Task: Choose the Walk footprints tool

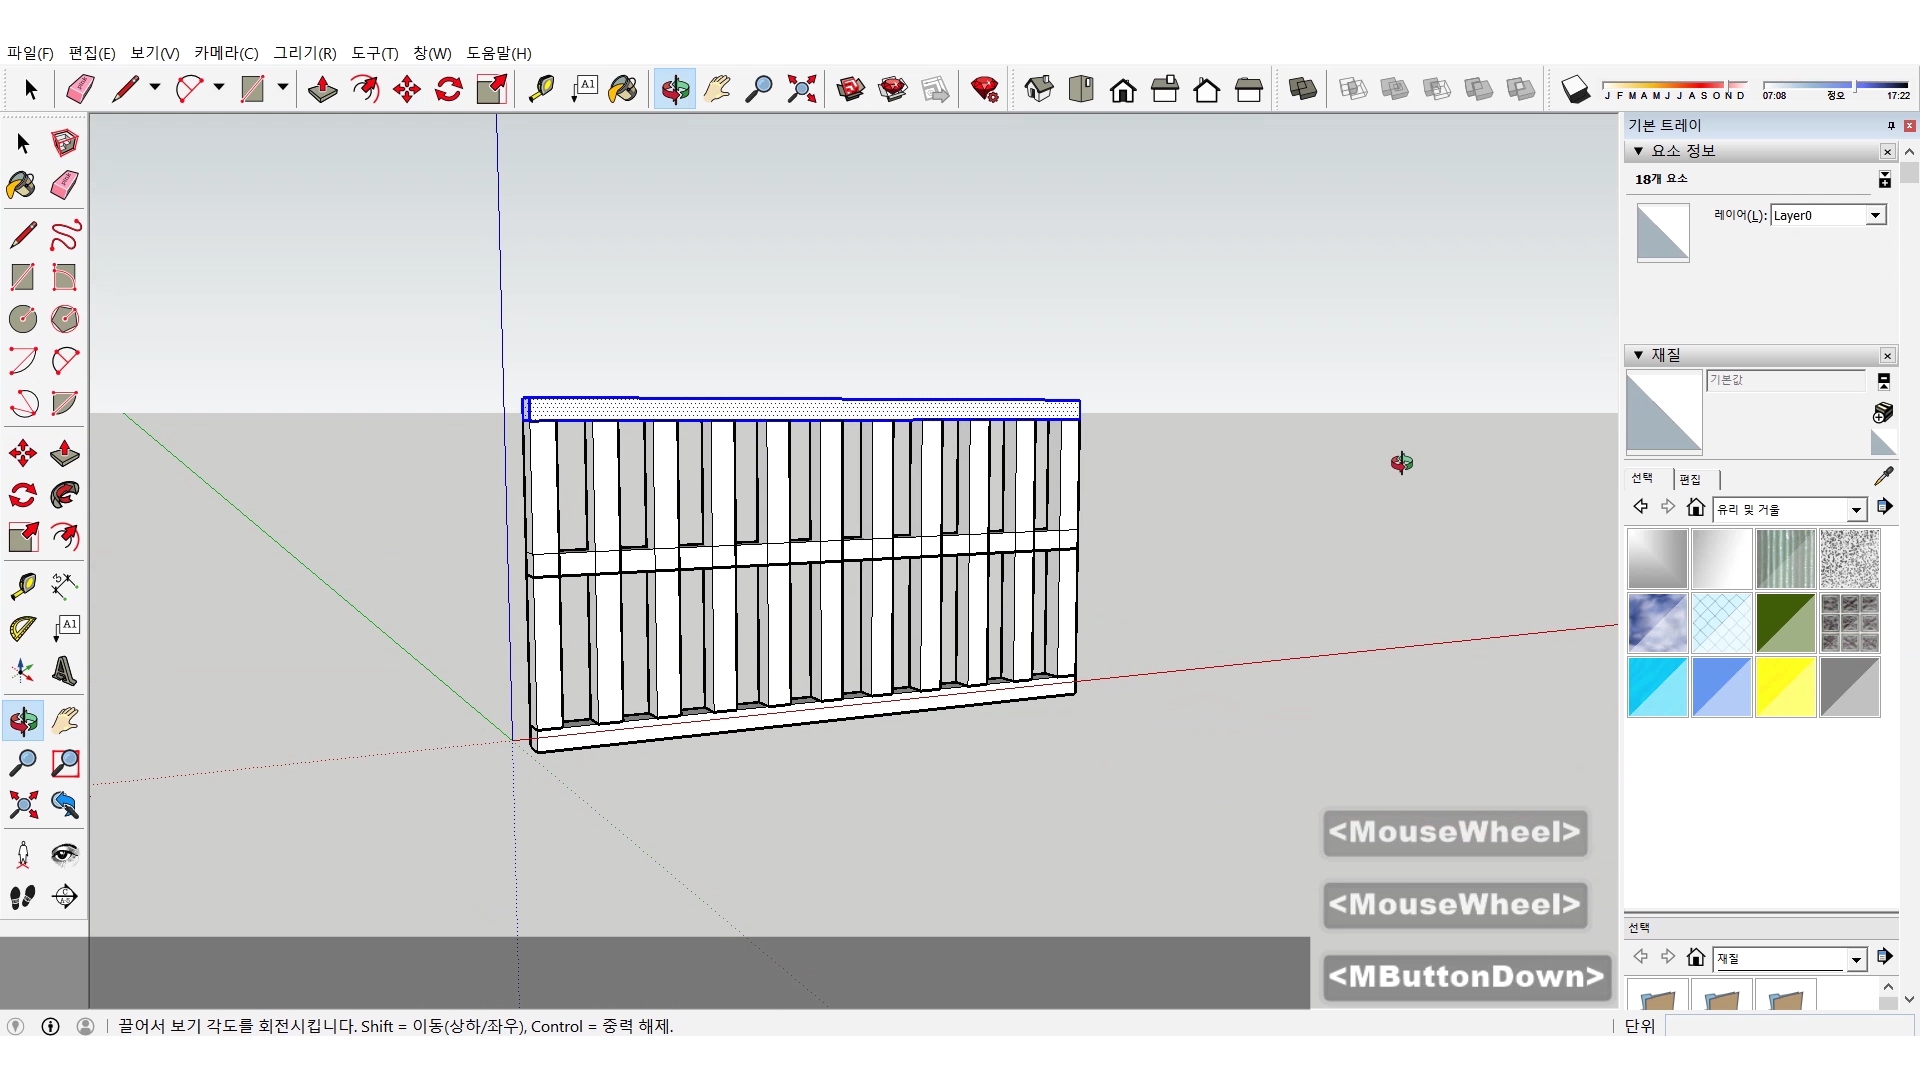Action: coord(23,897)
